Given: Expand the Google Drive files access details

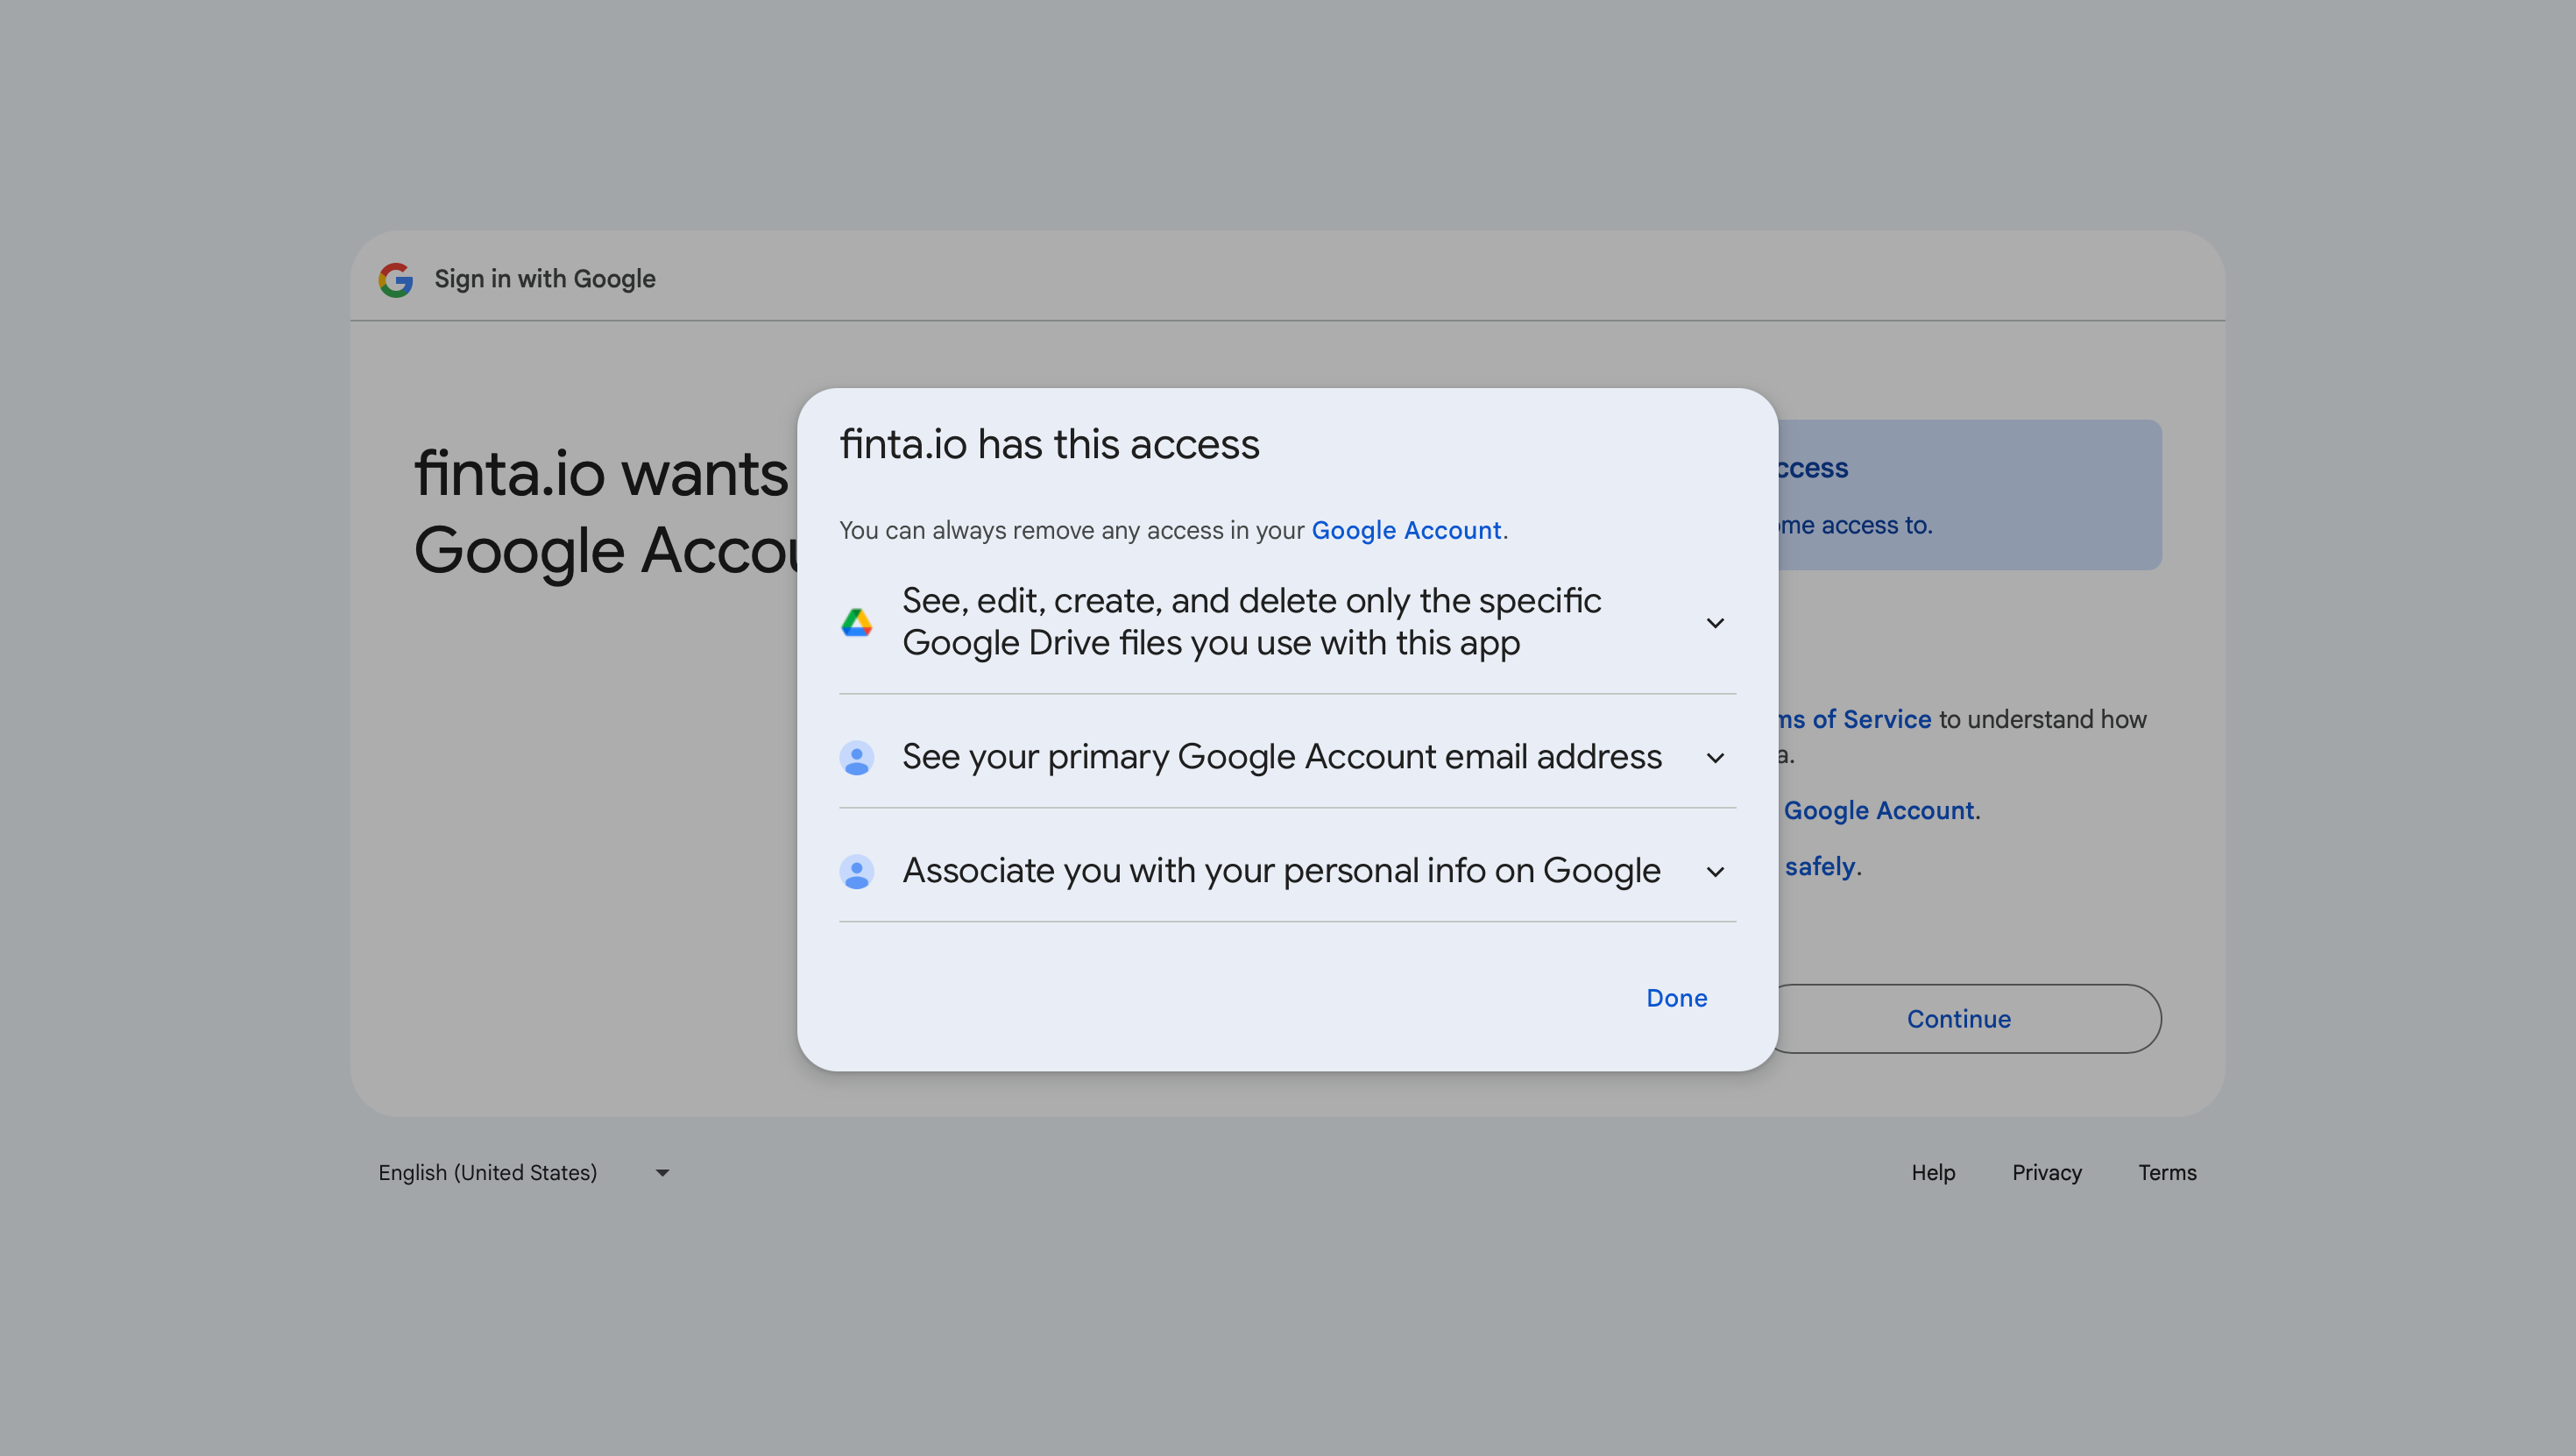Looking at the screenshot, I should [1716, 622].
